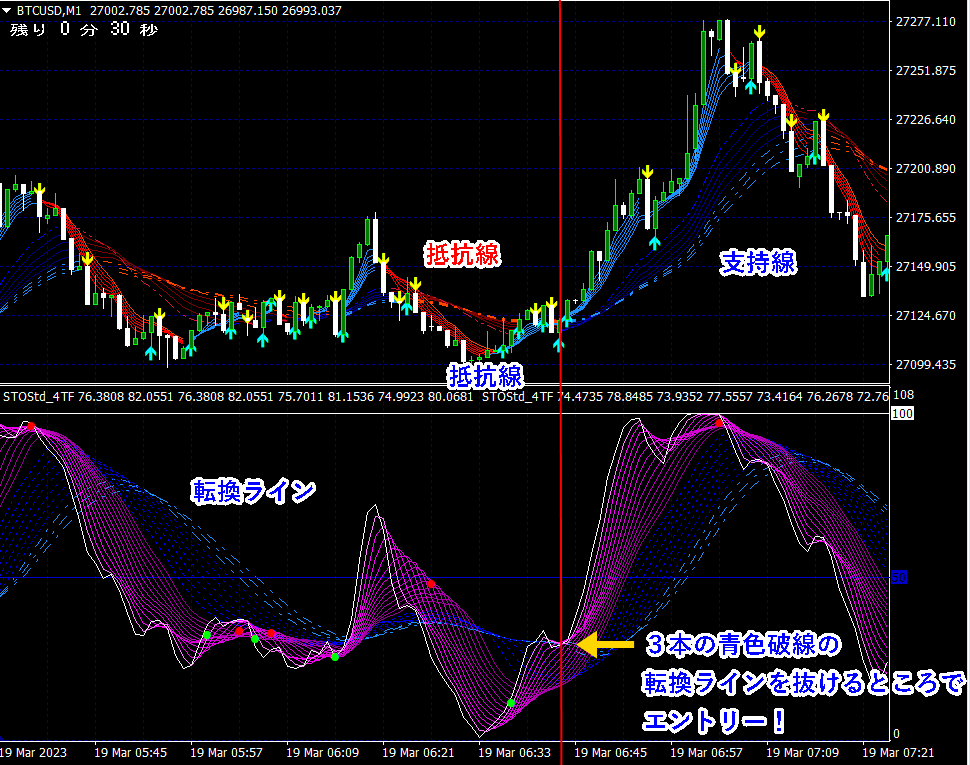Click the boxed 100 level label
The height and width of the screenshot is (765, 970).
tap(902, 413)
